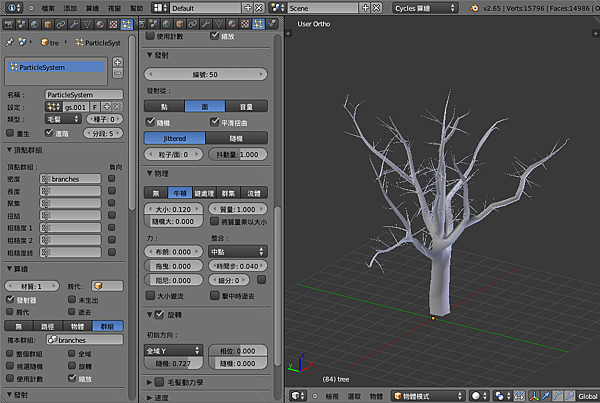
Task: Browse particle settings icon beside gs.001
Action: point(54,107)
